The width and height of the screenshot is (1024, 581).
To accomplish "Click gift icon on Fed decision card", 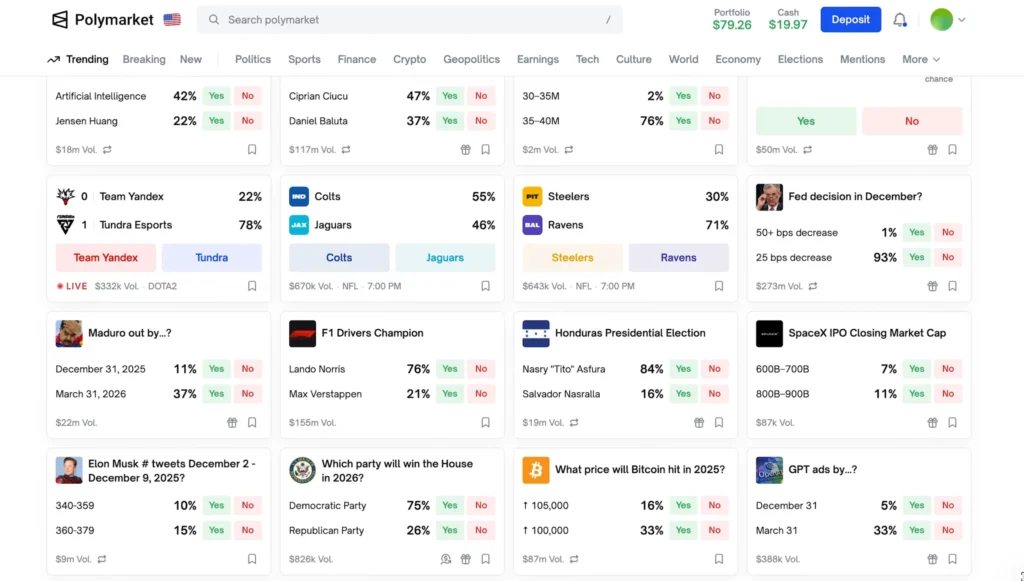I will tap(932, 286).
